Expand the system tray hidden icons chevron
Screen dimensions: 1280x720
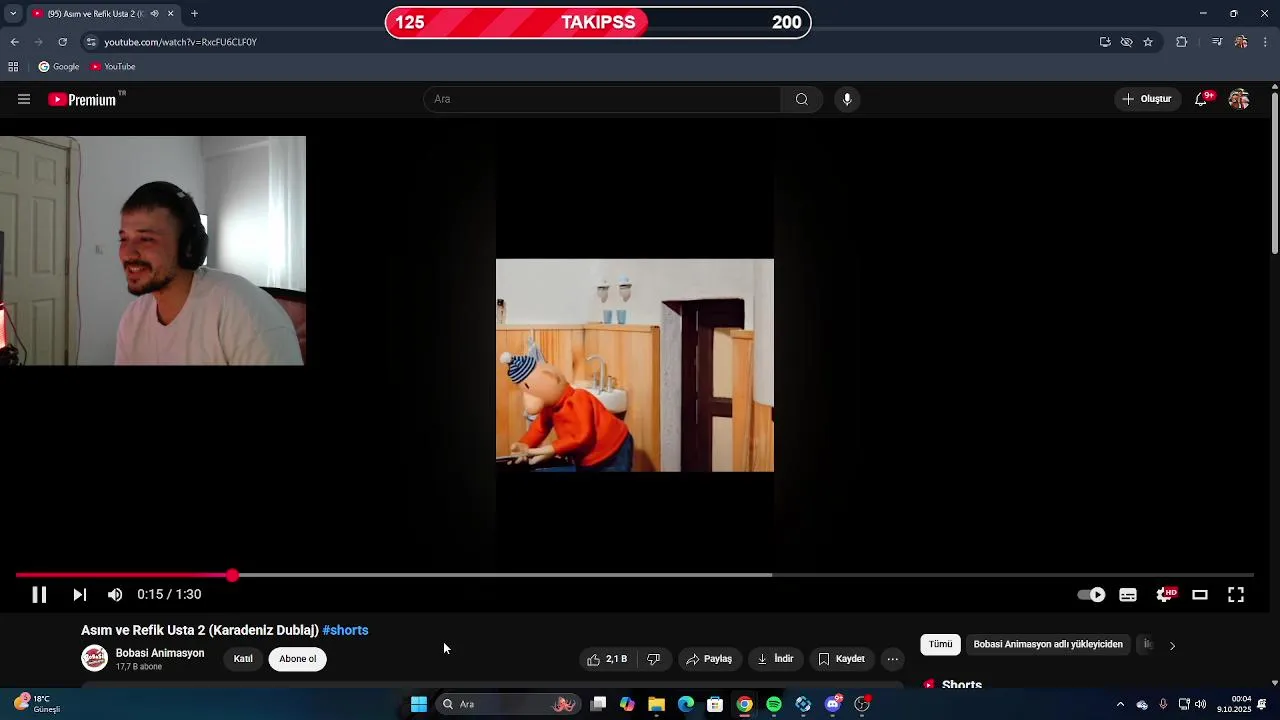coord(1120,704)
